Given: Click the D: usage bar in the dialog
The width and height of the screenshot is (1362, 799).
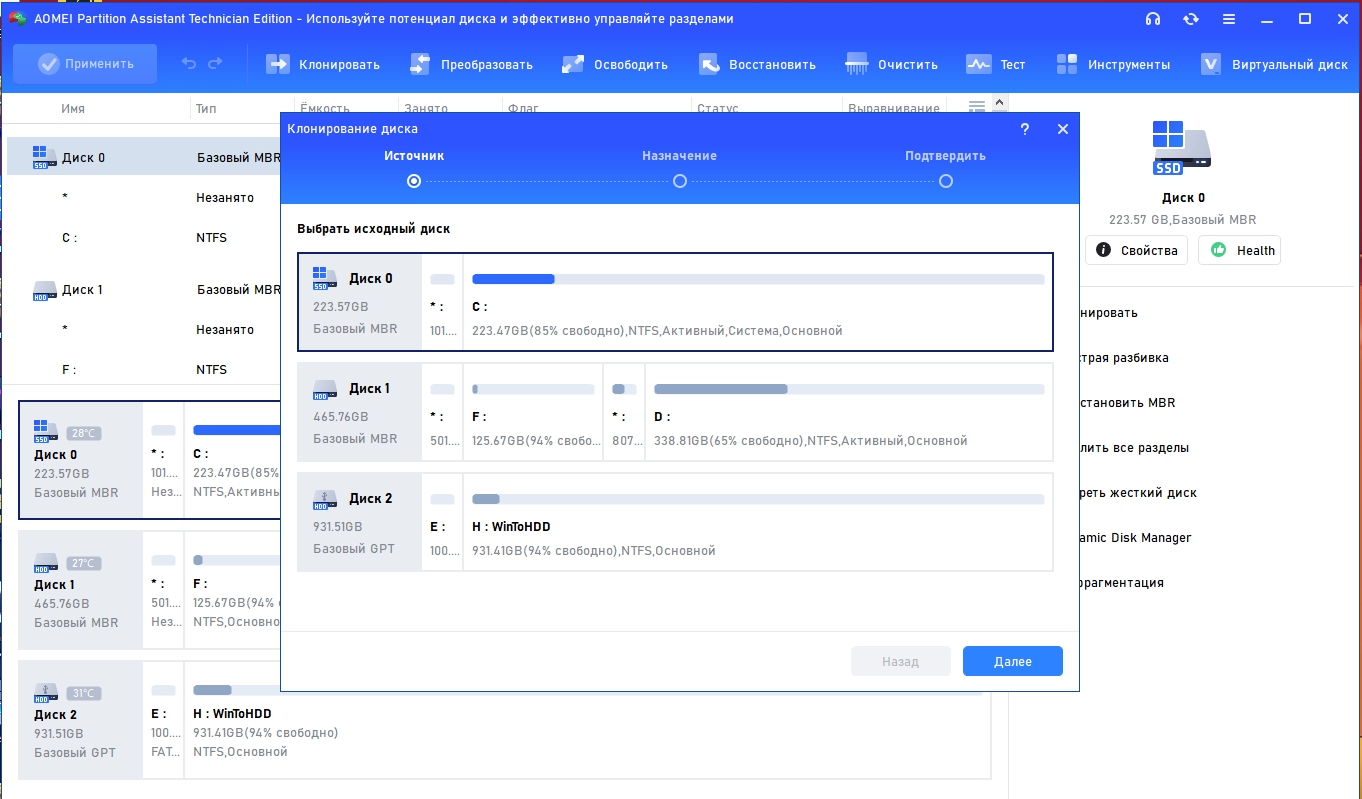Looking at the screenshot, I should click(849, 389).
